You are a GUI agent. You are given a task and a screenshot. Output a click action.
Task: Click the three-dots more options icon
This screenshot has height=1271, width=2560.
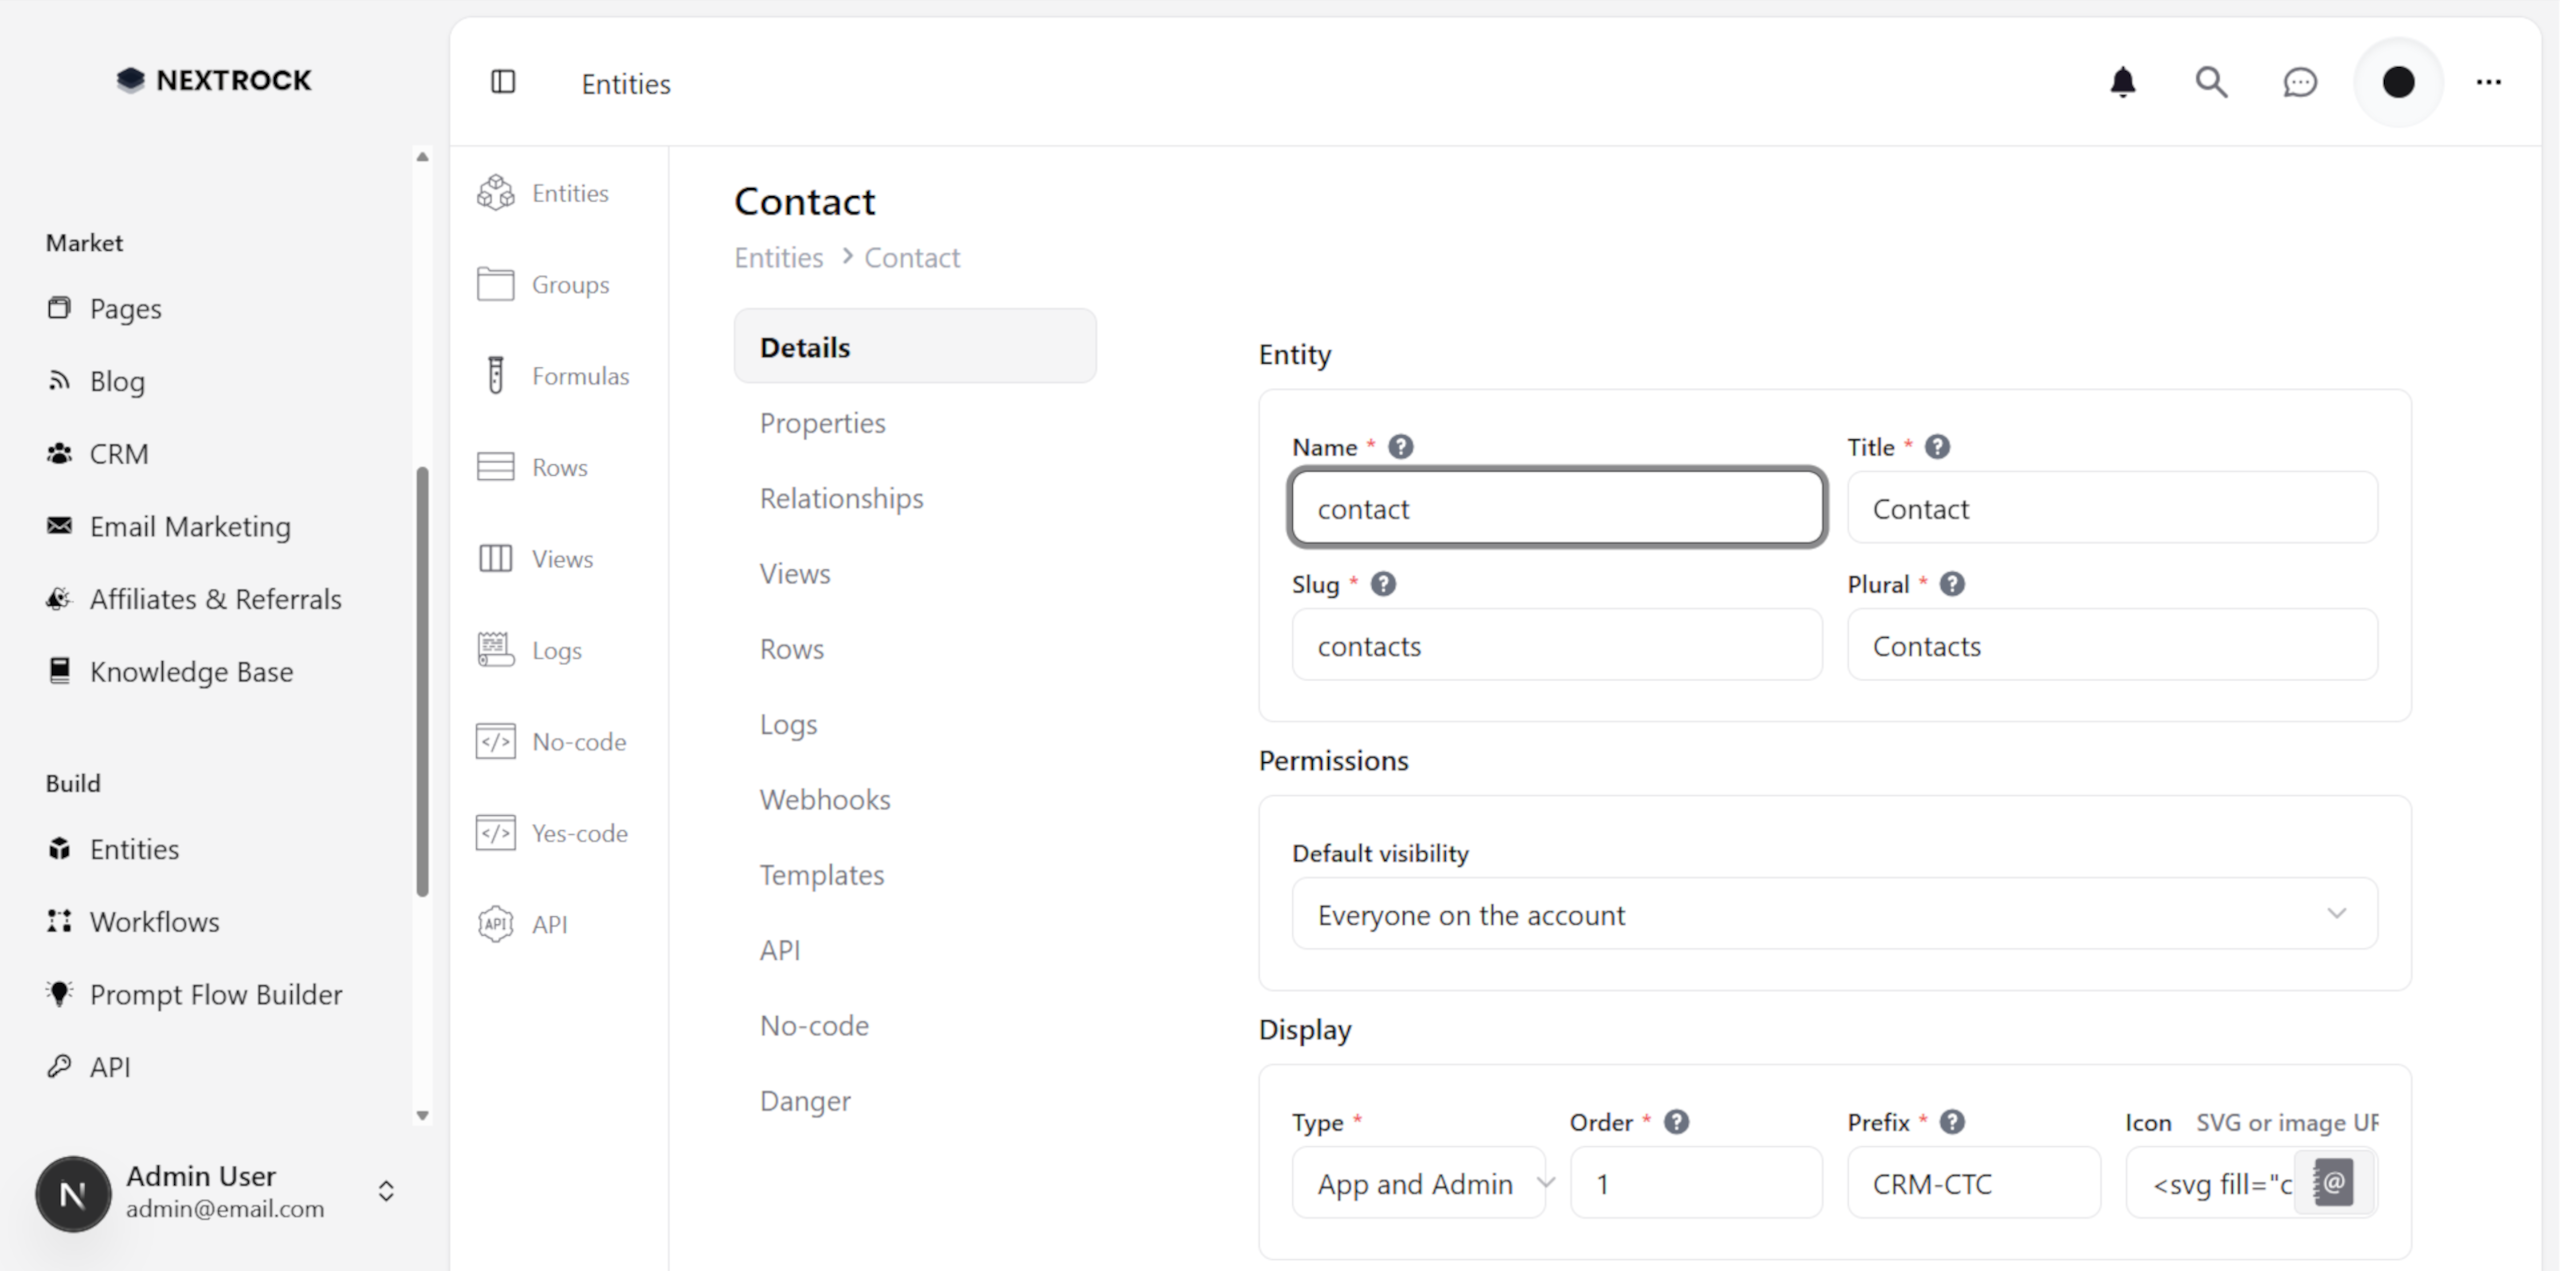[2488, 82]
